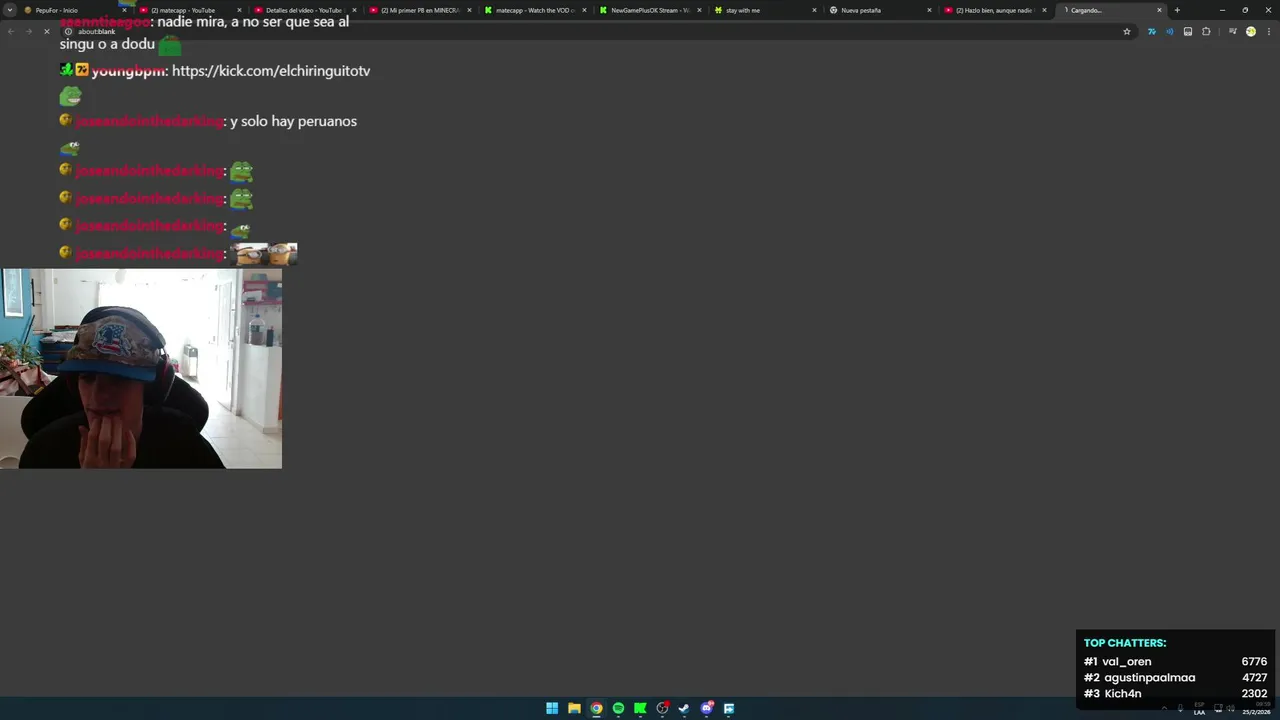This screenshot has height=720, width=1280.
Task: Stop loading the page
Action: click(x=46, y=31)
